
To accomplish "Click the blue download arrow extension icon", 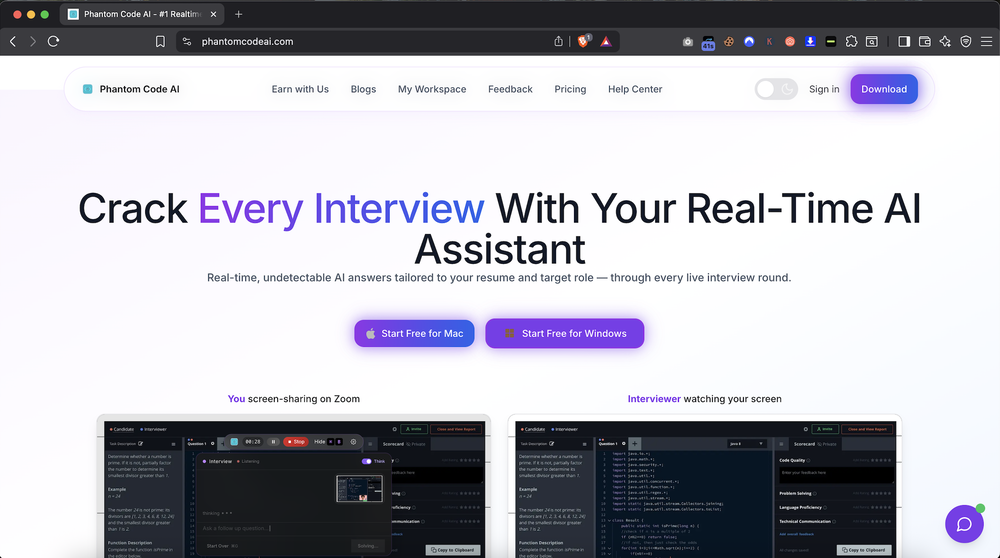I will [810, 41].
